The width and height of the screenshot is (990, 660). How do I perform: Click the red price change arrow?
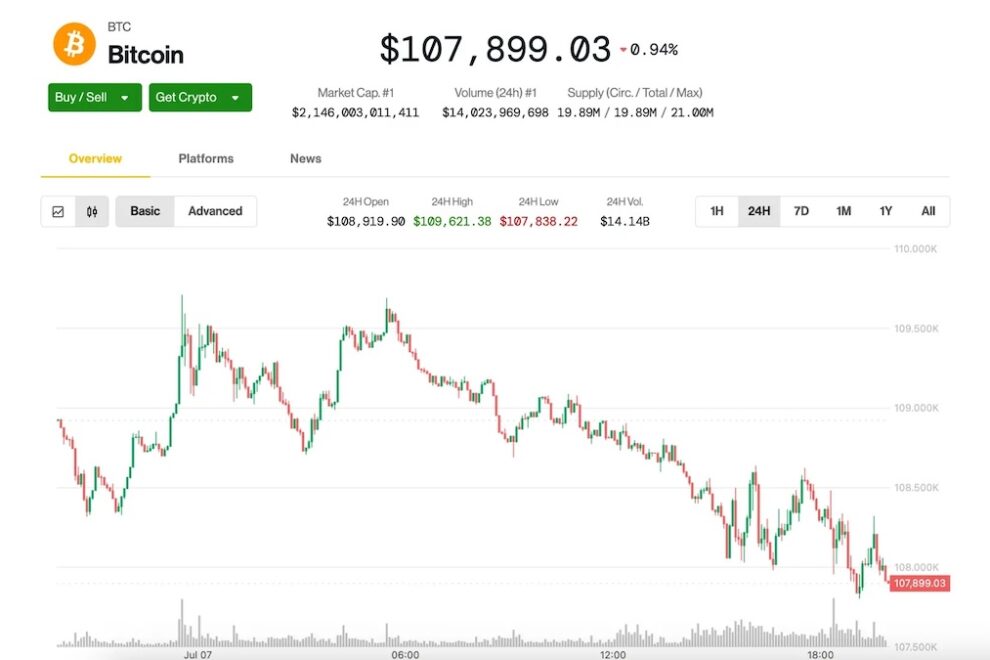coord(623,49)
